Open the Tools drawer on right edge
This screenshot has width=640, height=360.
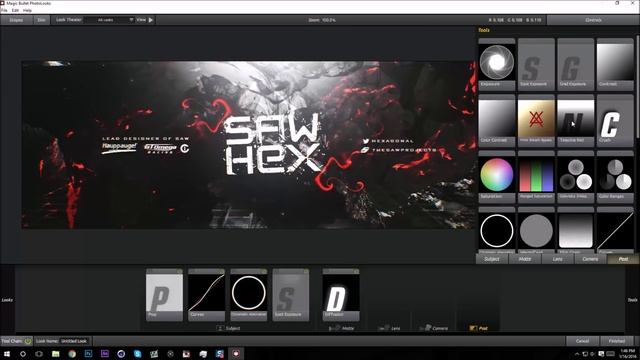pyautogui.click(x=632, y=300)
